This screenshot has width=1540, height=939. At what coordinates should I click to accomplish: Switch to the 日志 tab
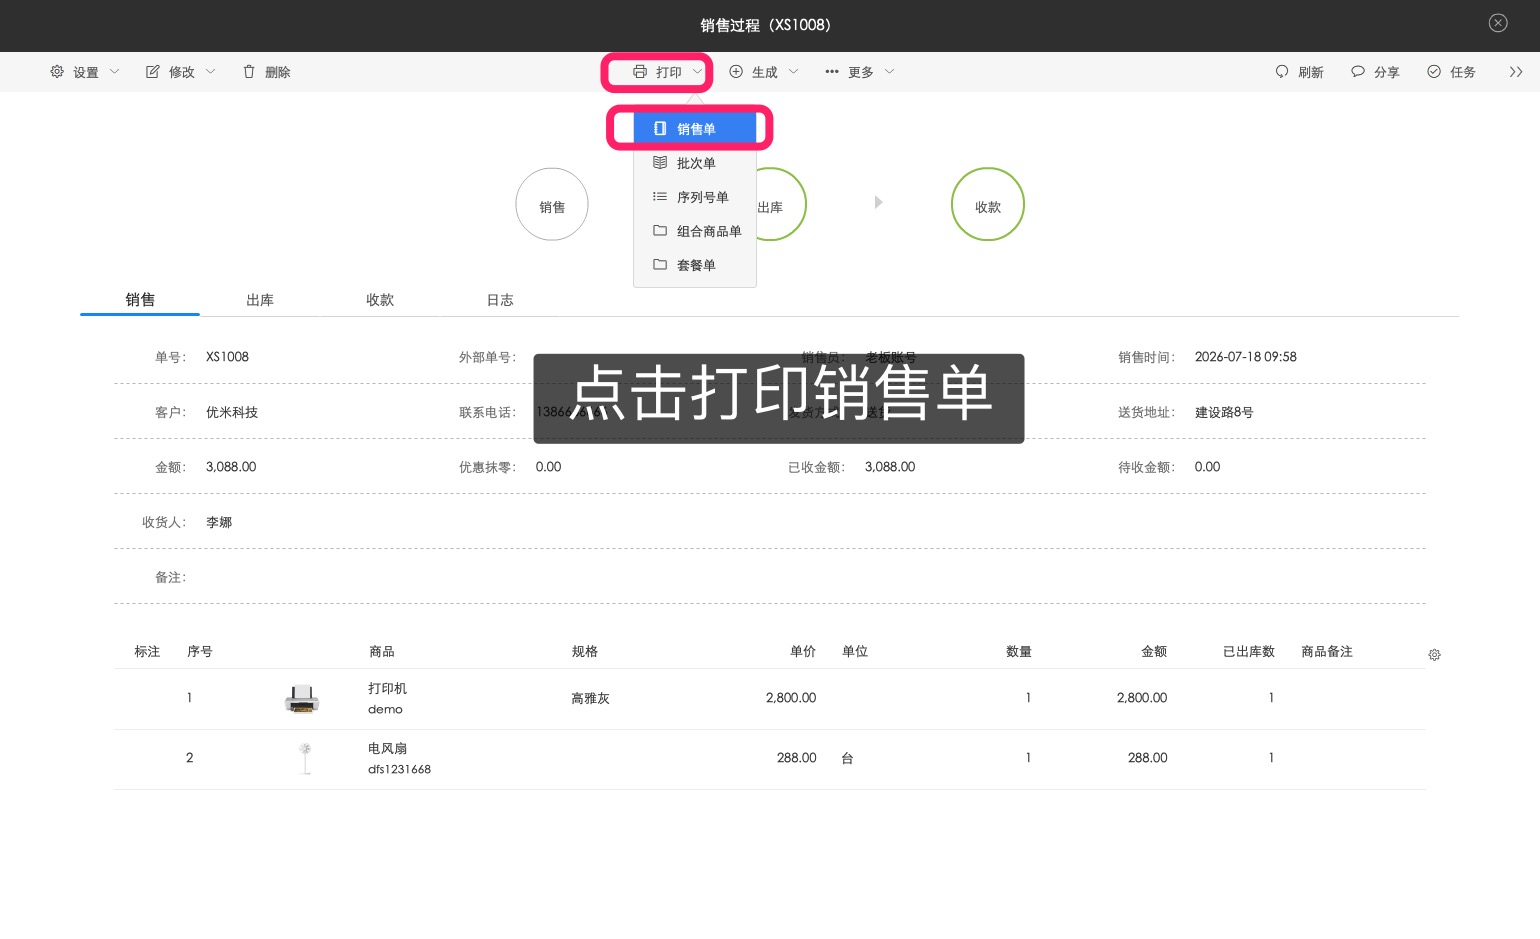[500, 300]
